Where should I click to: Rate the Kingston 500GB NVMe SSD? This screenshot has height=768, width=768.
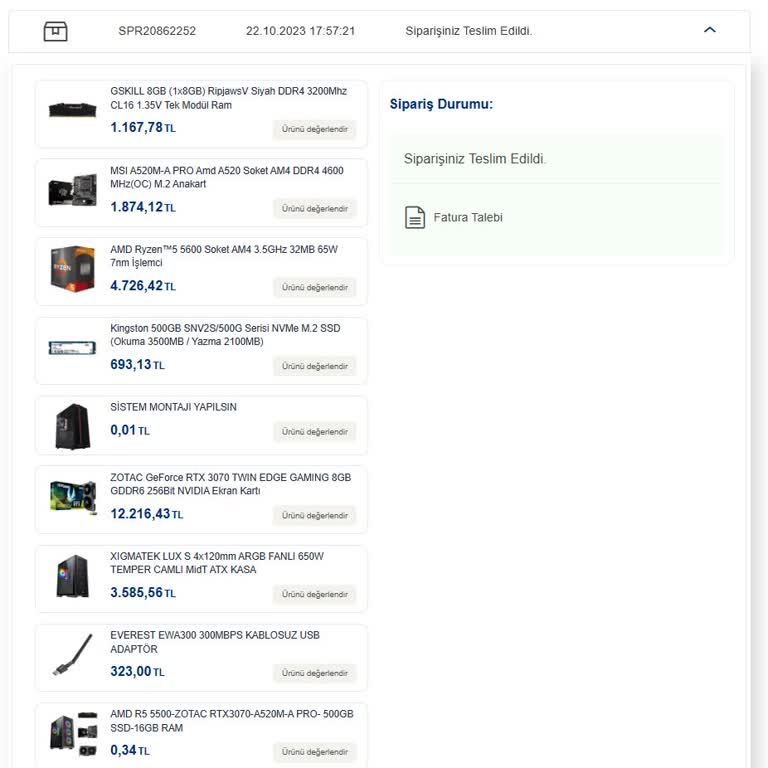(314, 366)
